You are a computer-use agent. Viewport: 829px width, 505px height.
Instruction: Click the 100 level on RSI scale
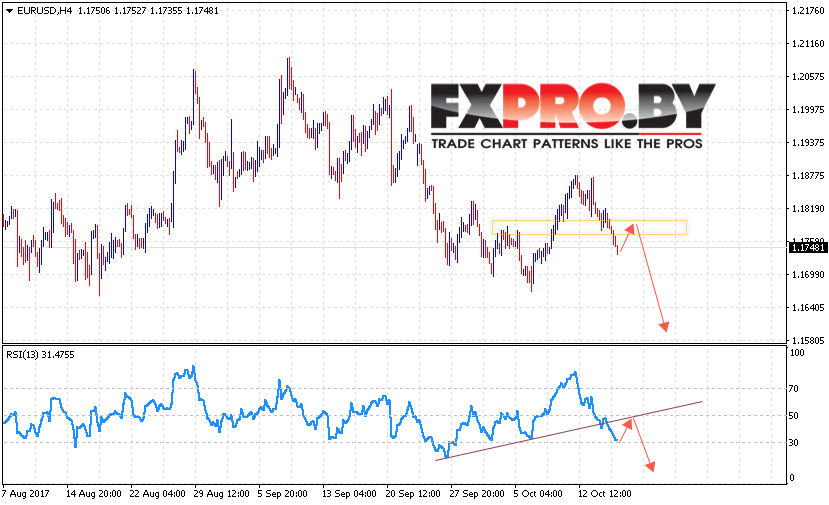[x=797, y=353]
